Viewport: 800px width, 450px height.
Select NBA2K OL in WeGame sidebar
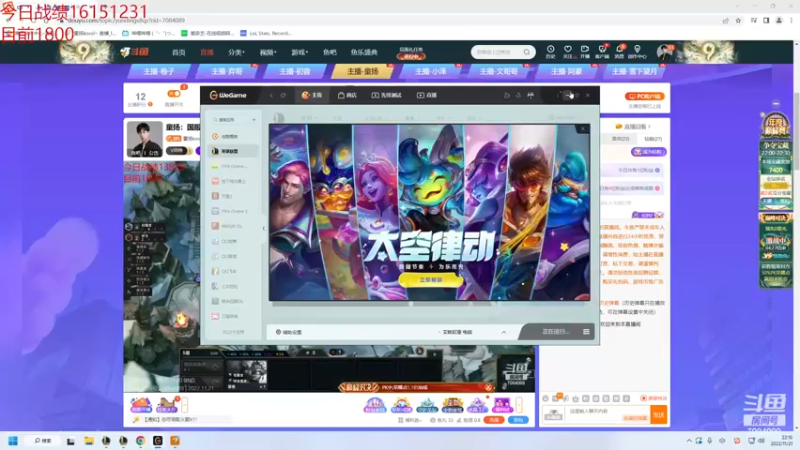coord(234,226)
